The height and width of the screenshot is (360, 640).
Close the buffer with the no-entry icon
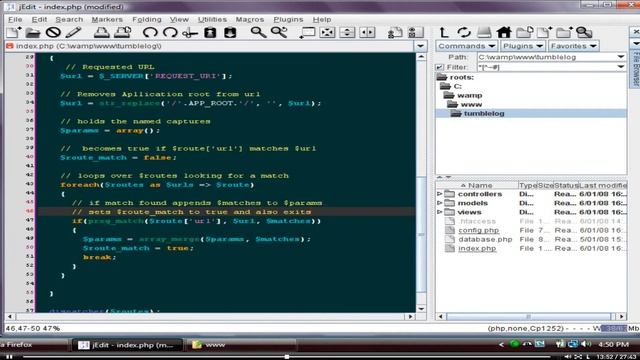[x=53, y=32]
